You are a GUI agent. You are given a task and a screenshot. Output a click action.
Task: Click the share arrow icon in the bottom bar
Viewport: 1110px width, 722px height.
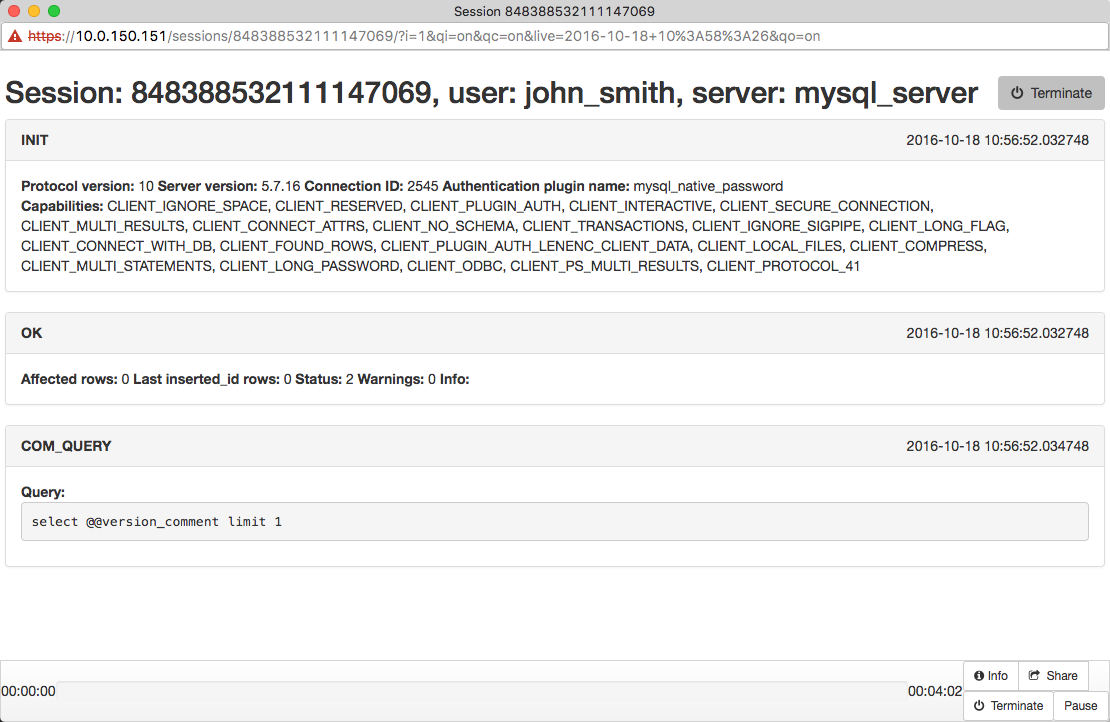coord(1034,676)
